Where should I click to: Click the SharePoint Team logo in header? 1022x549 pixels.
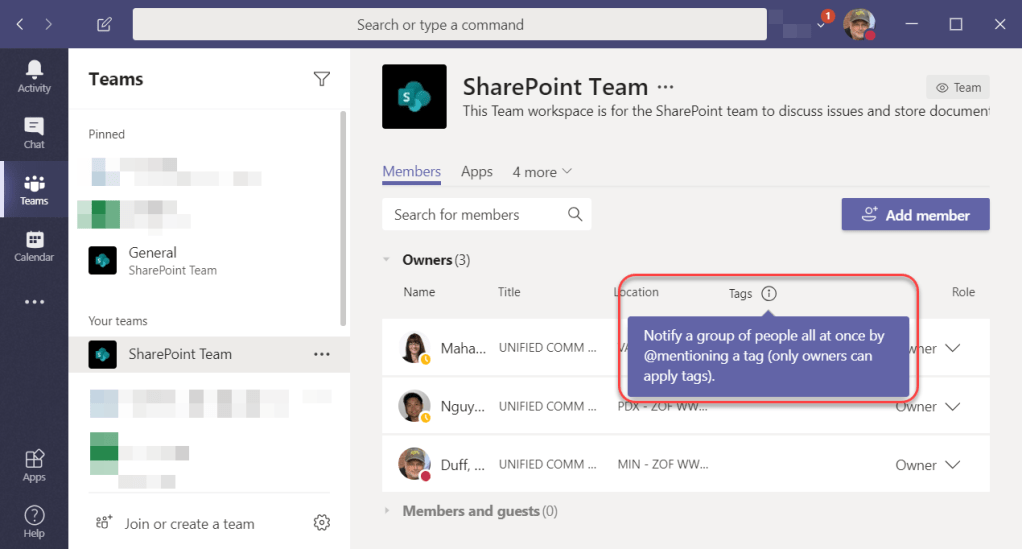415,96
